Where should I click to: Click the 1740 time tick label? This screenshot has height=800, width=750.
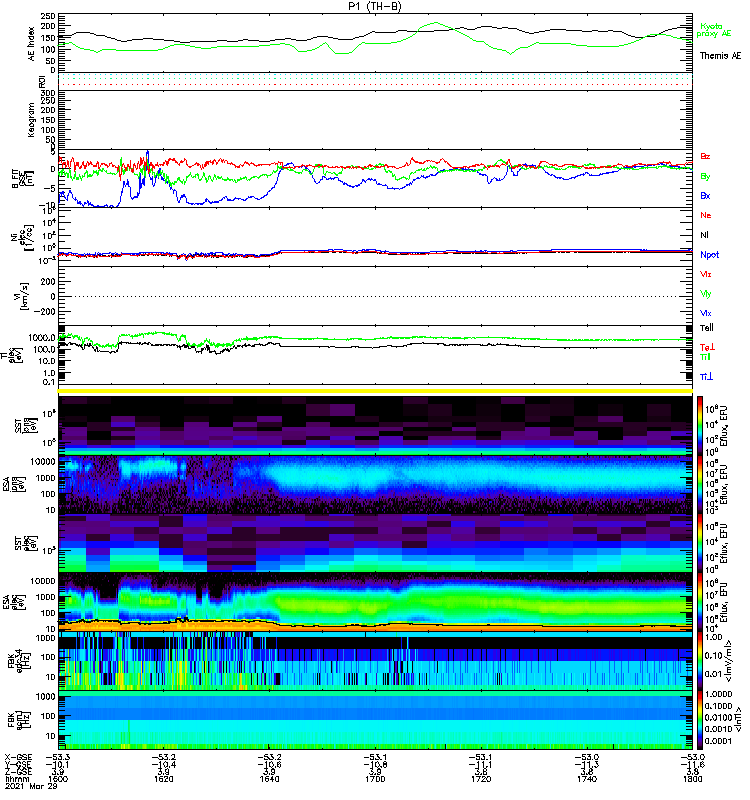coord(586,779)
